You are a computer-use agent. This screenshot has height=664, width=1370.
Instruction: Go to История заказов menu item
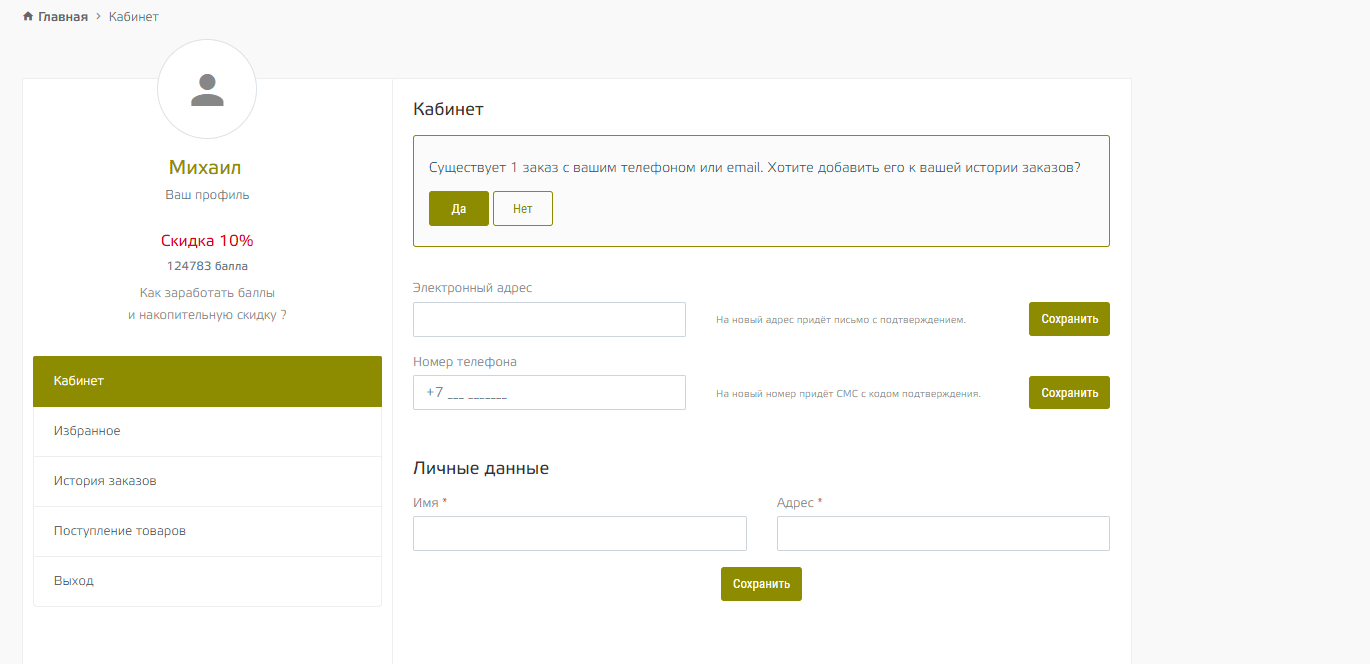[x=207, y=481]
